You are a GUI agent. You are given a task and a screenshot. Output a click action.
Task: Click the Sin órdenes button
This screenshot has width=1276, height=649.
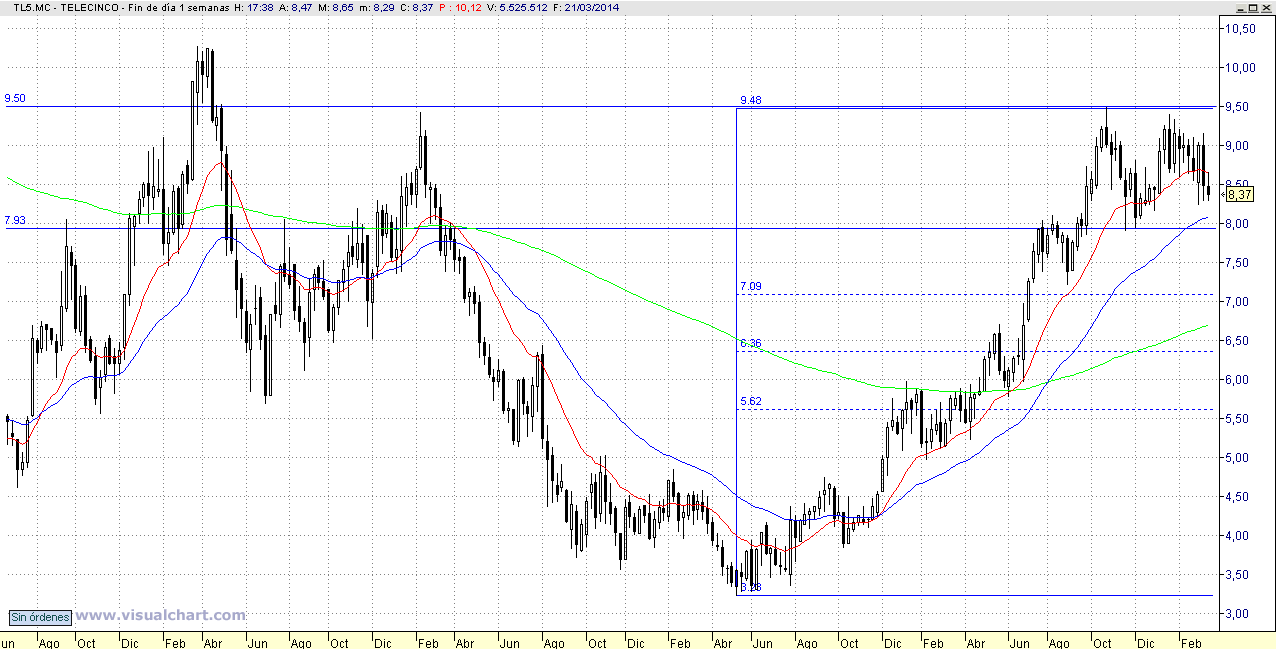click(x=41, y=617)
